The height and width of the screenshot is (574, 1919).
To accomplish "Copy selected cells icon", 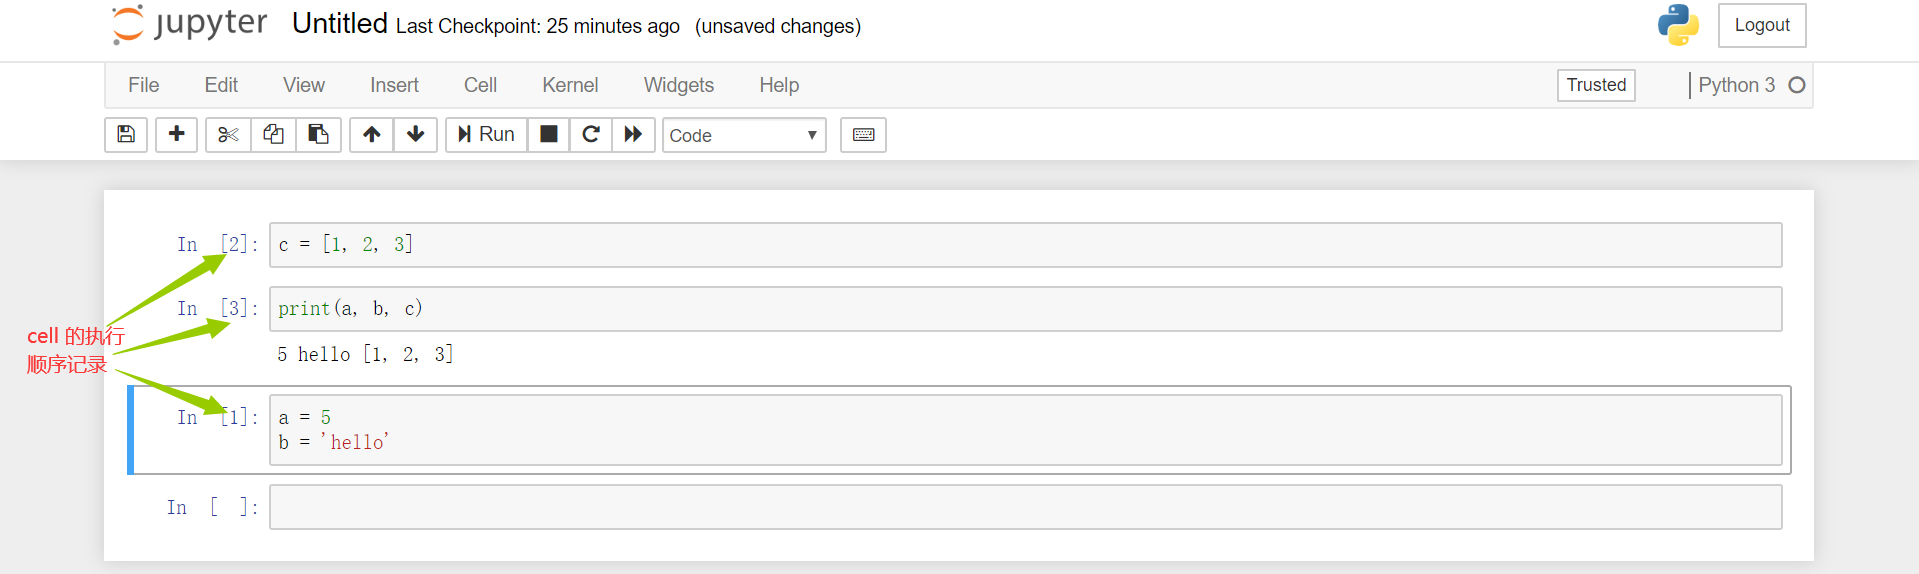I will pos(273,134).
